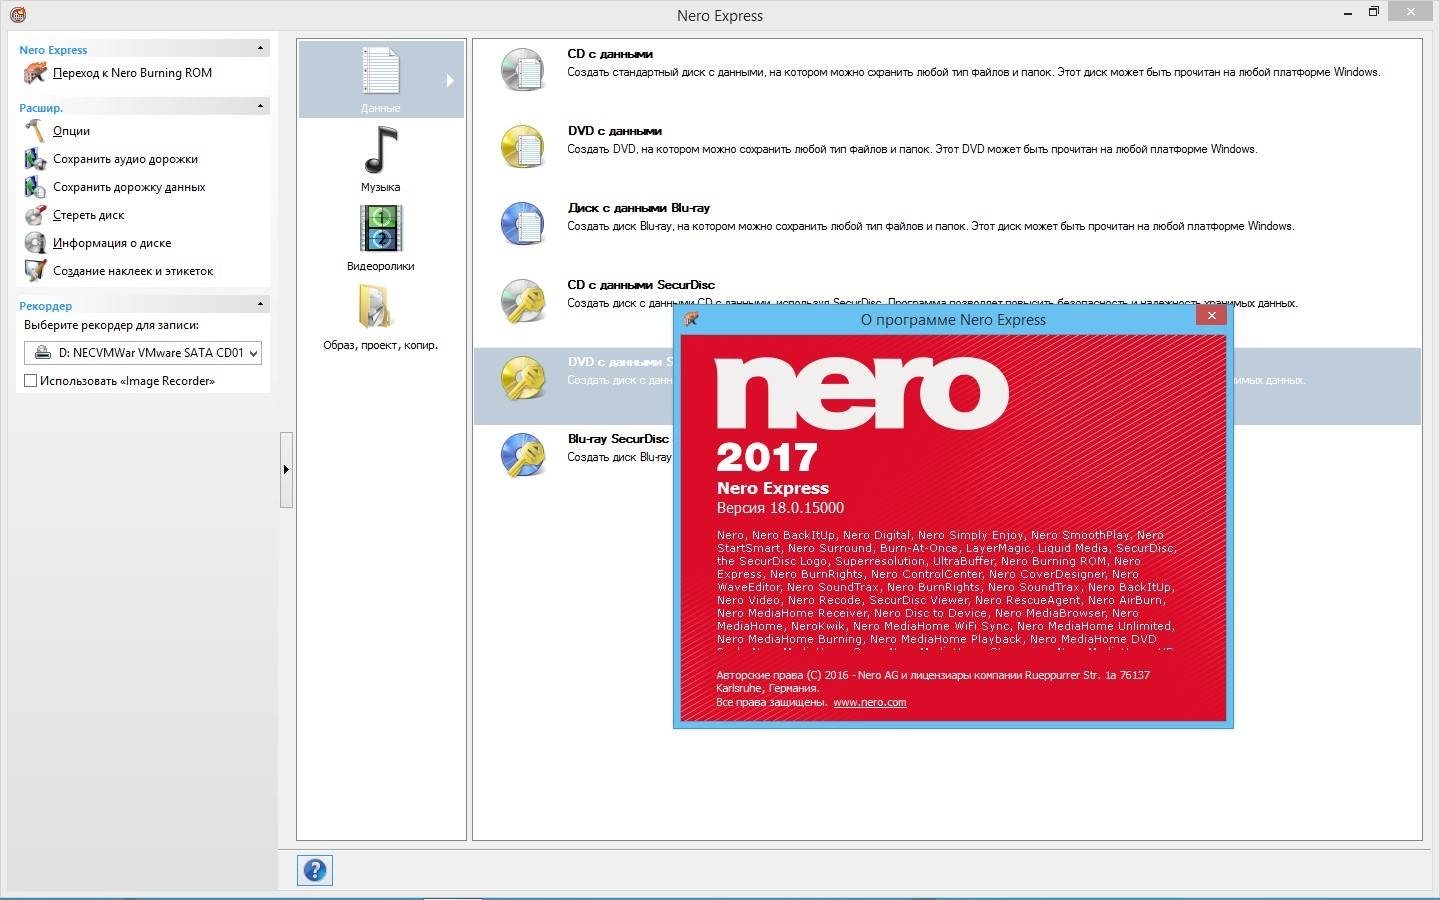This screenshot has width=1440, height=900.
Task: Select Стереть диск
Action: (89, 215)
